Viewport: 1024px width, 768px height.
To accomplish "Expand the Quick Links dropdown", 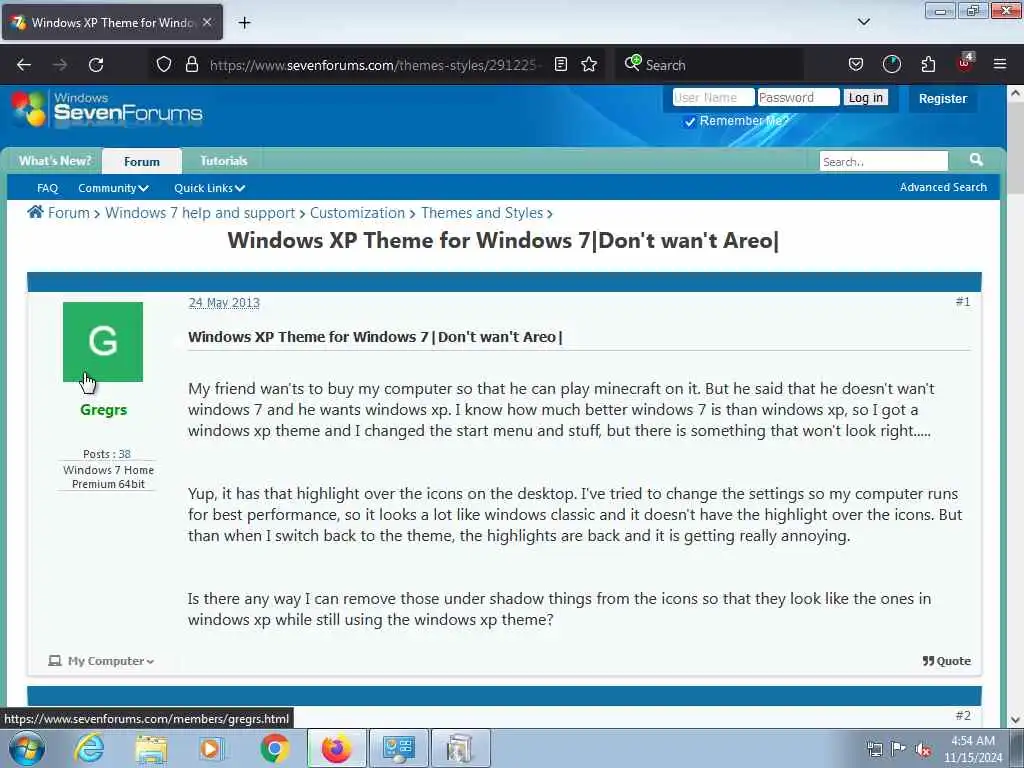I will tap(209, 188).
